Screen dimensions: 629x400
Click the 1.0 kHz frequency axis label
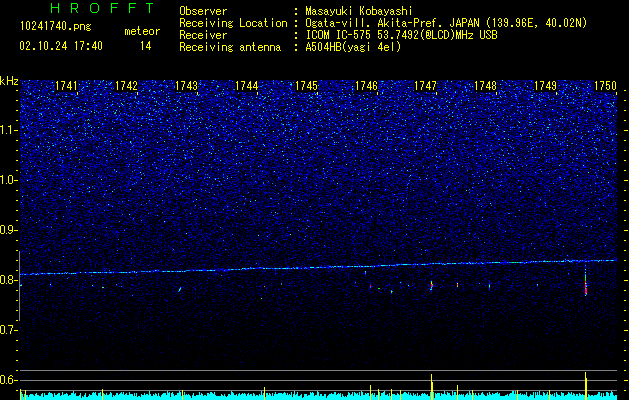(x=7, y=180)
